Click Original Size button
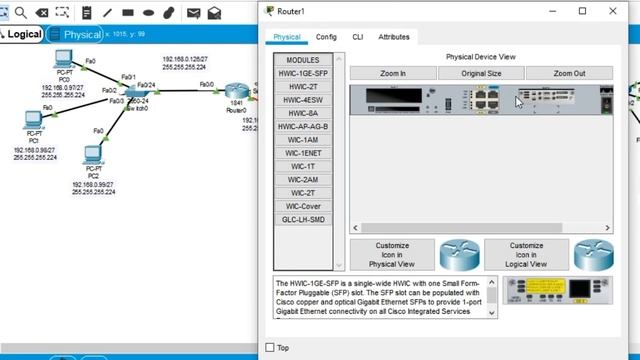The width and height of the screenshot is (640, 360). [481, 73]
